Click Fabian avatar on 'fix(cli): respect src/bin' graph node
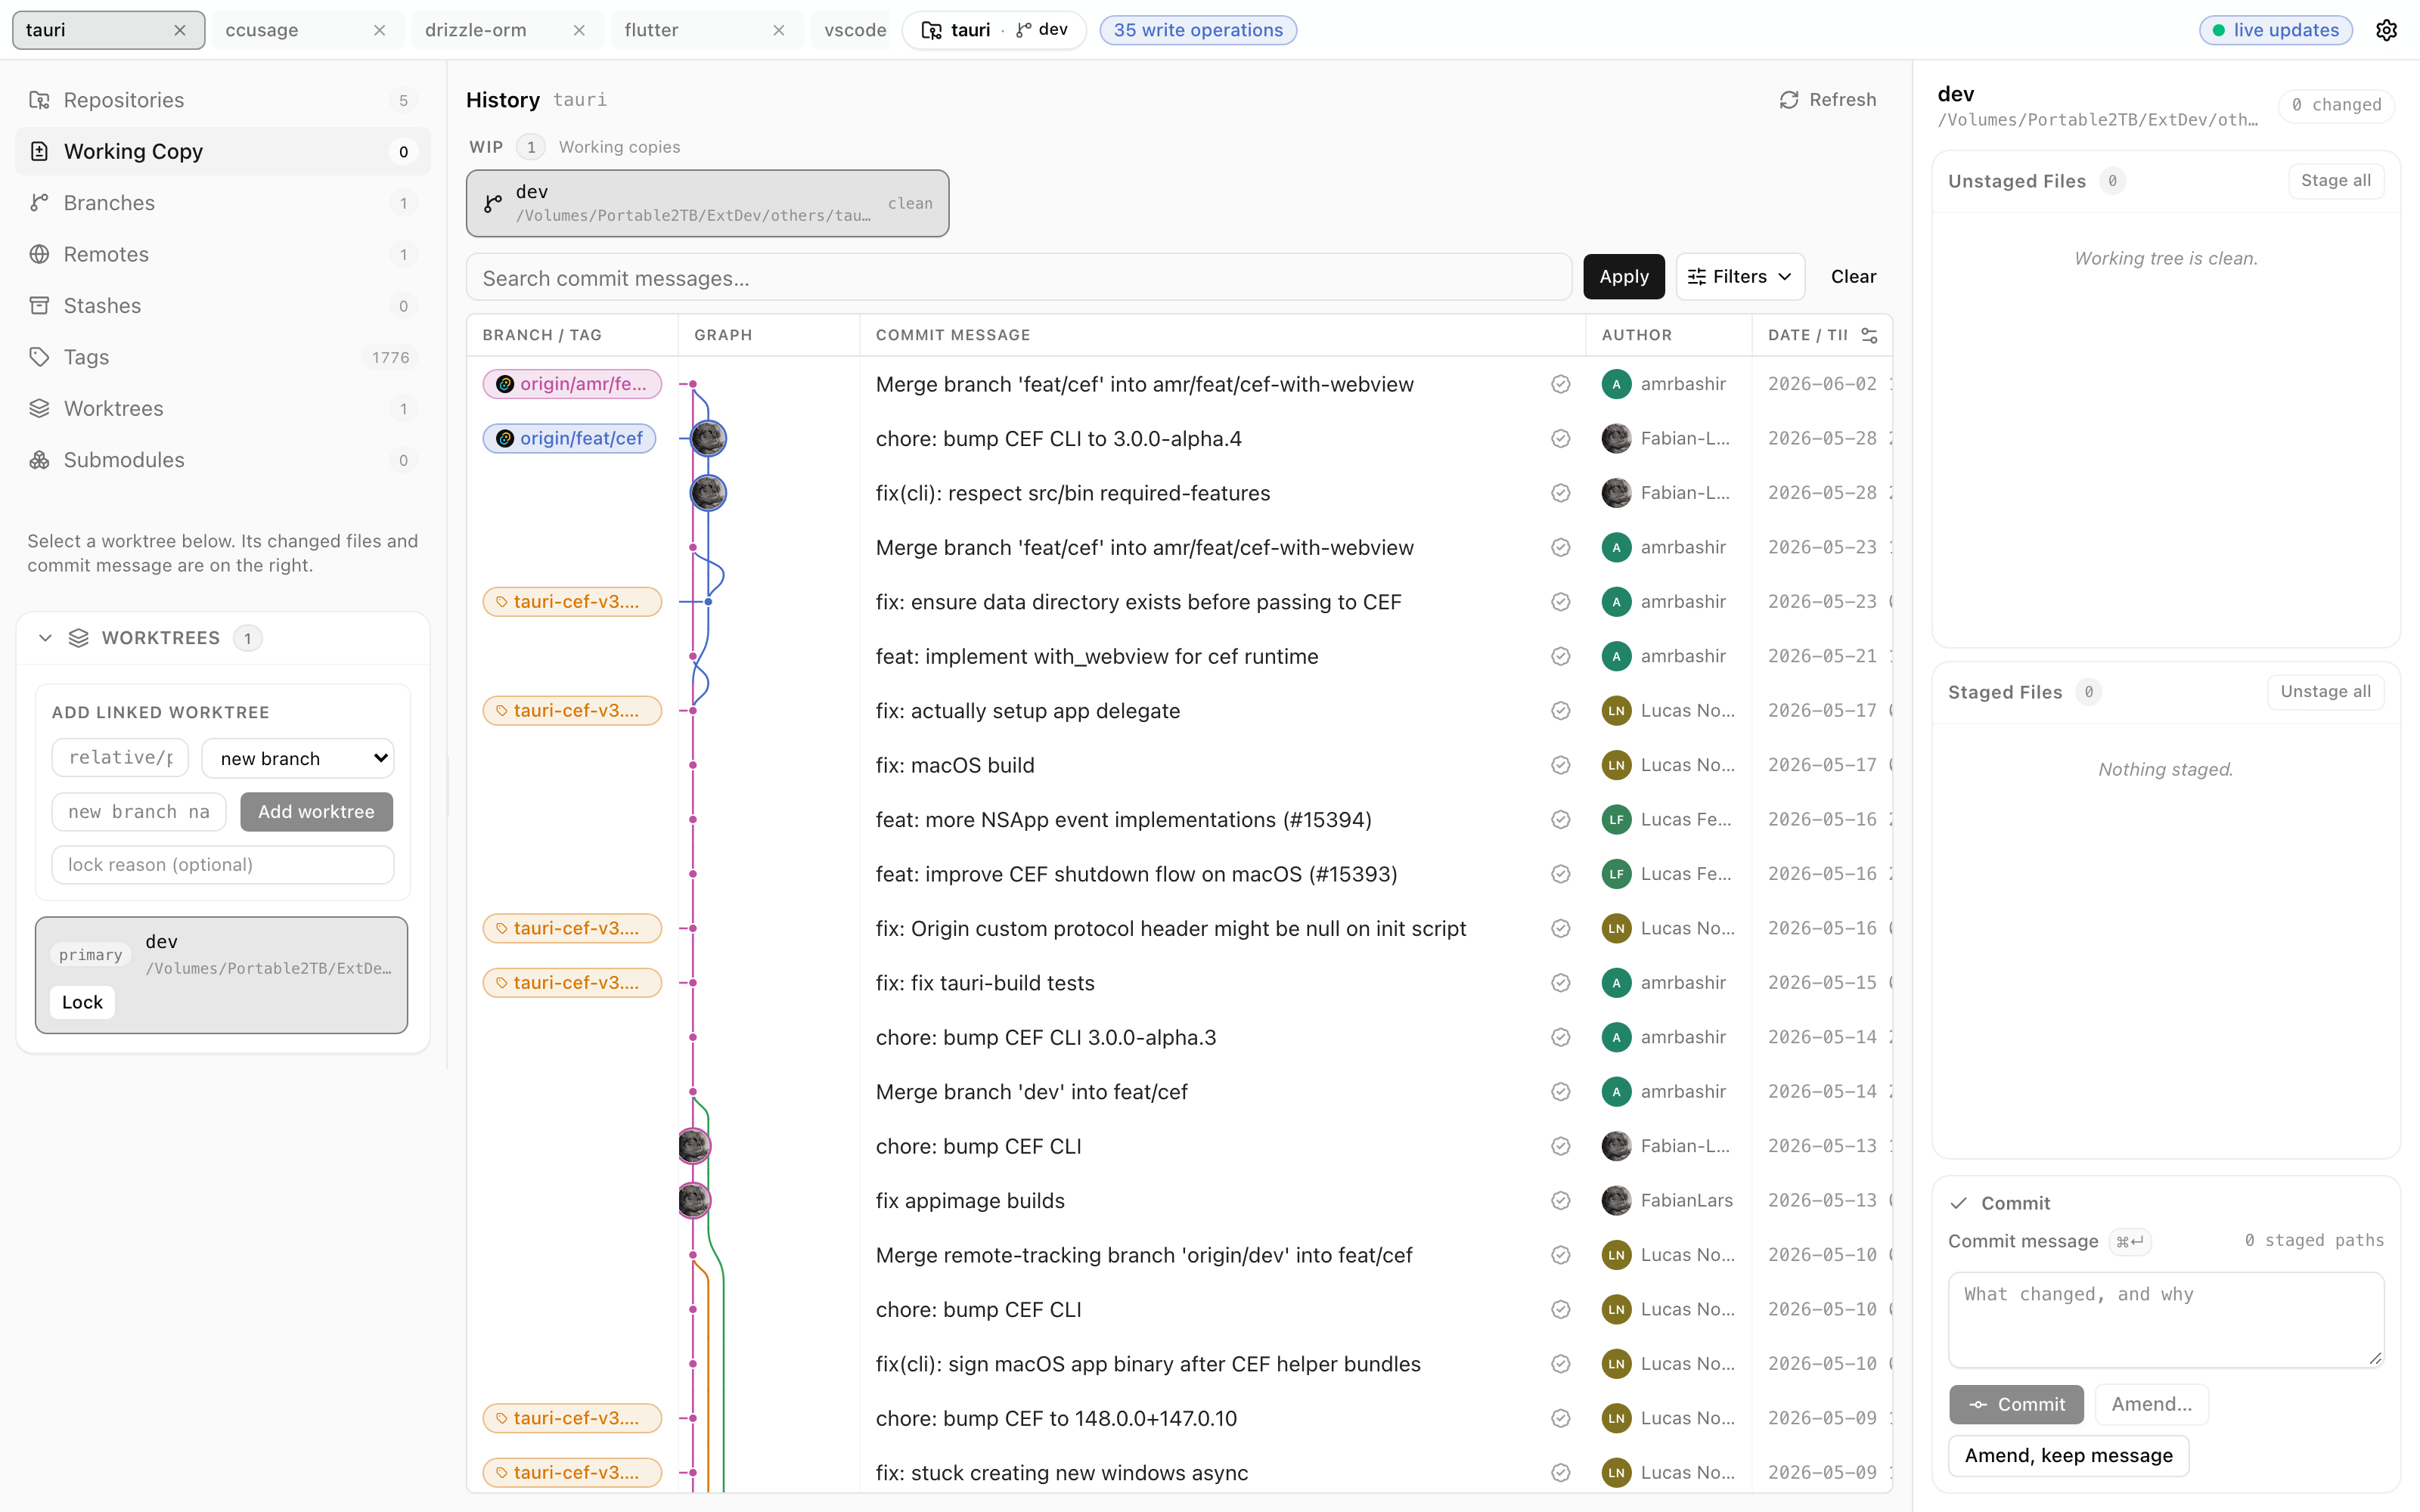This screenshot has height=1512, width=2420. tap(708, 493)
